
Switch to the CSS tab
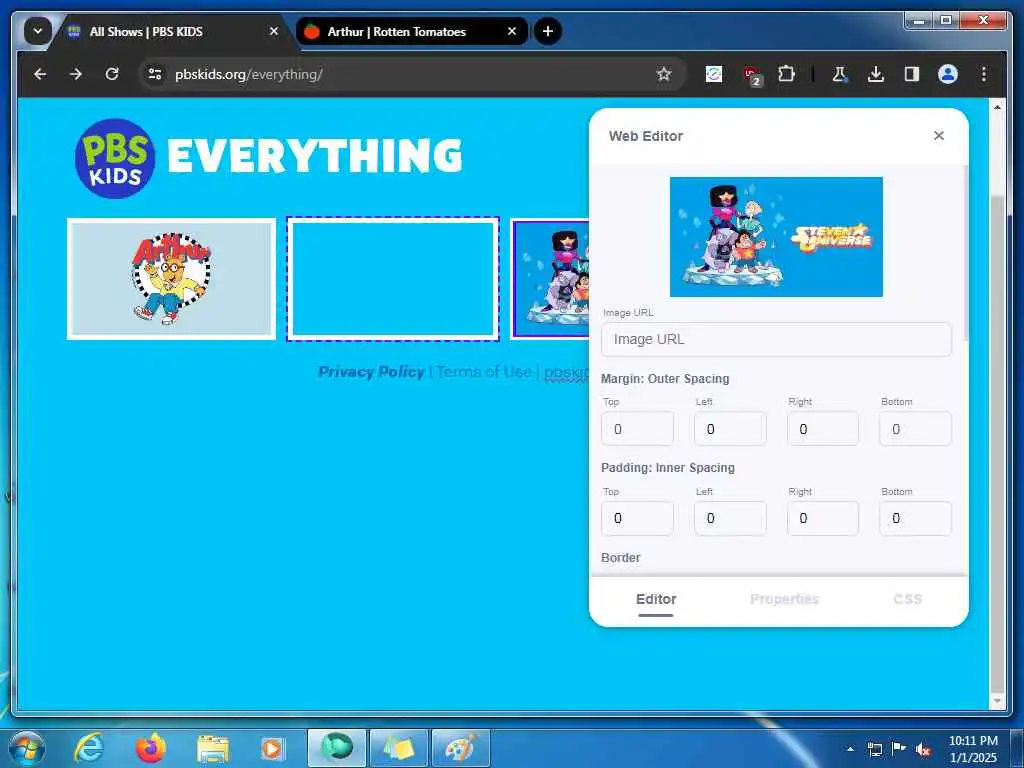[907, 600]
